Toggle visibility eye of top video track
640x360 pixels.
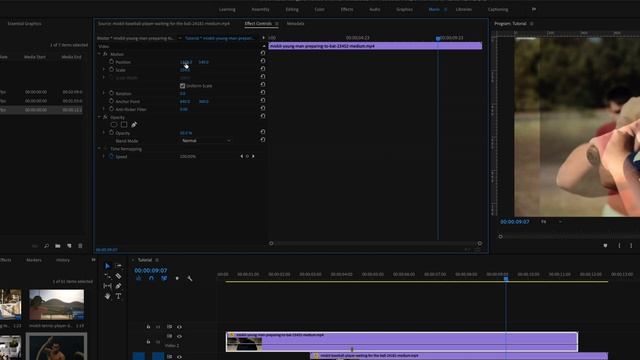tap(179, 327)
